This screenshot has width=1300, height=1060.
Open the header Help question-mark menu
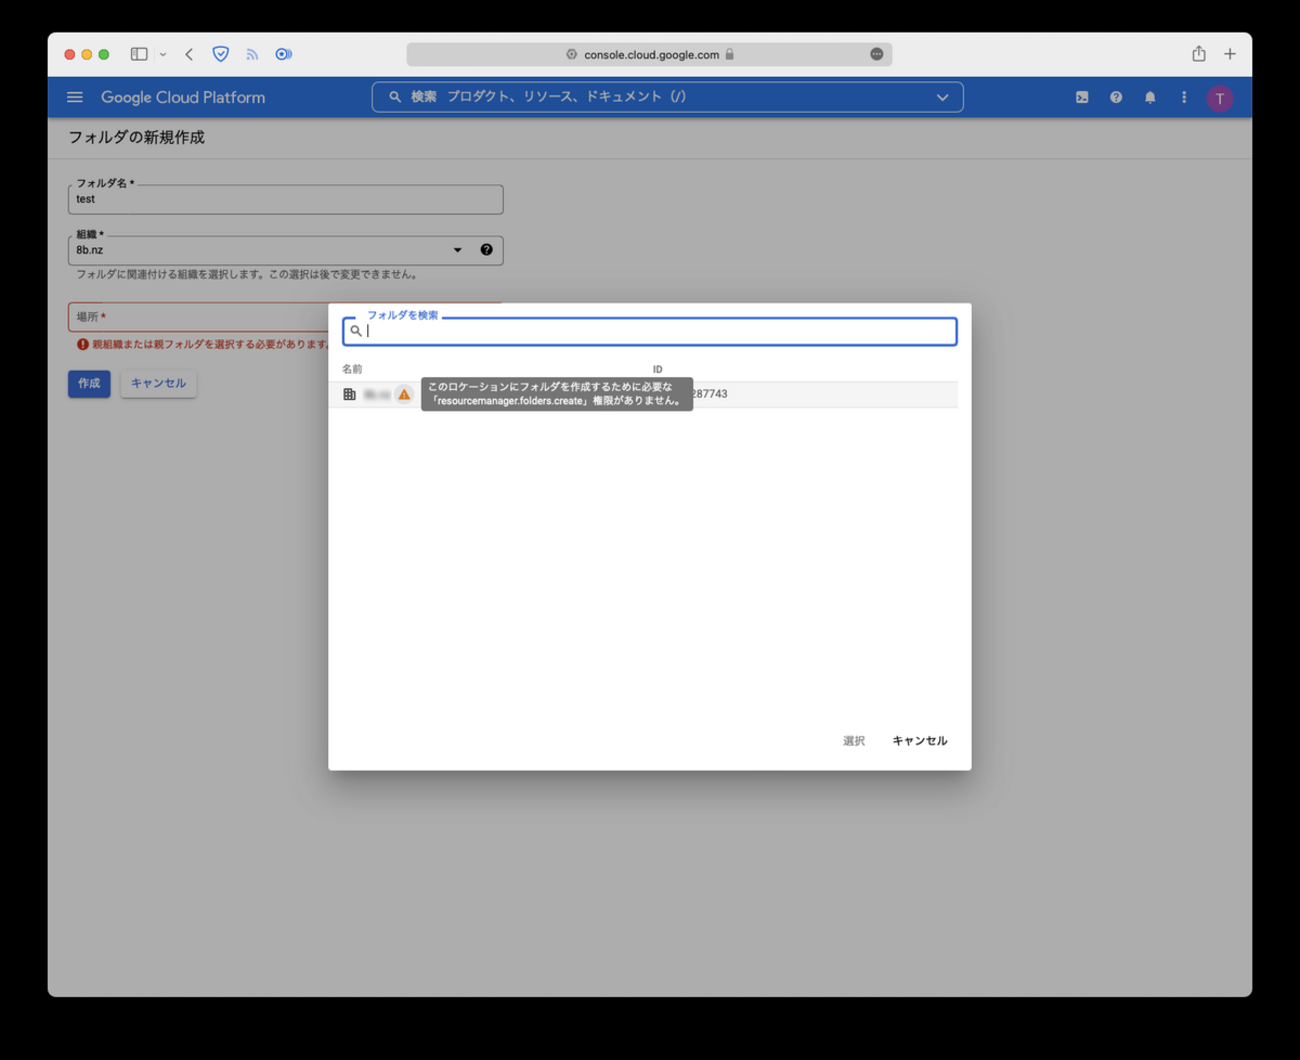coord(1116,97)
